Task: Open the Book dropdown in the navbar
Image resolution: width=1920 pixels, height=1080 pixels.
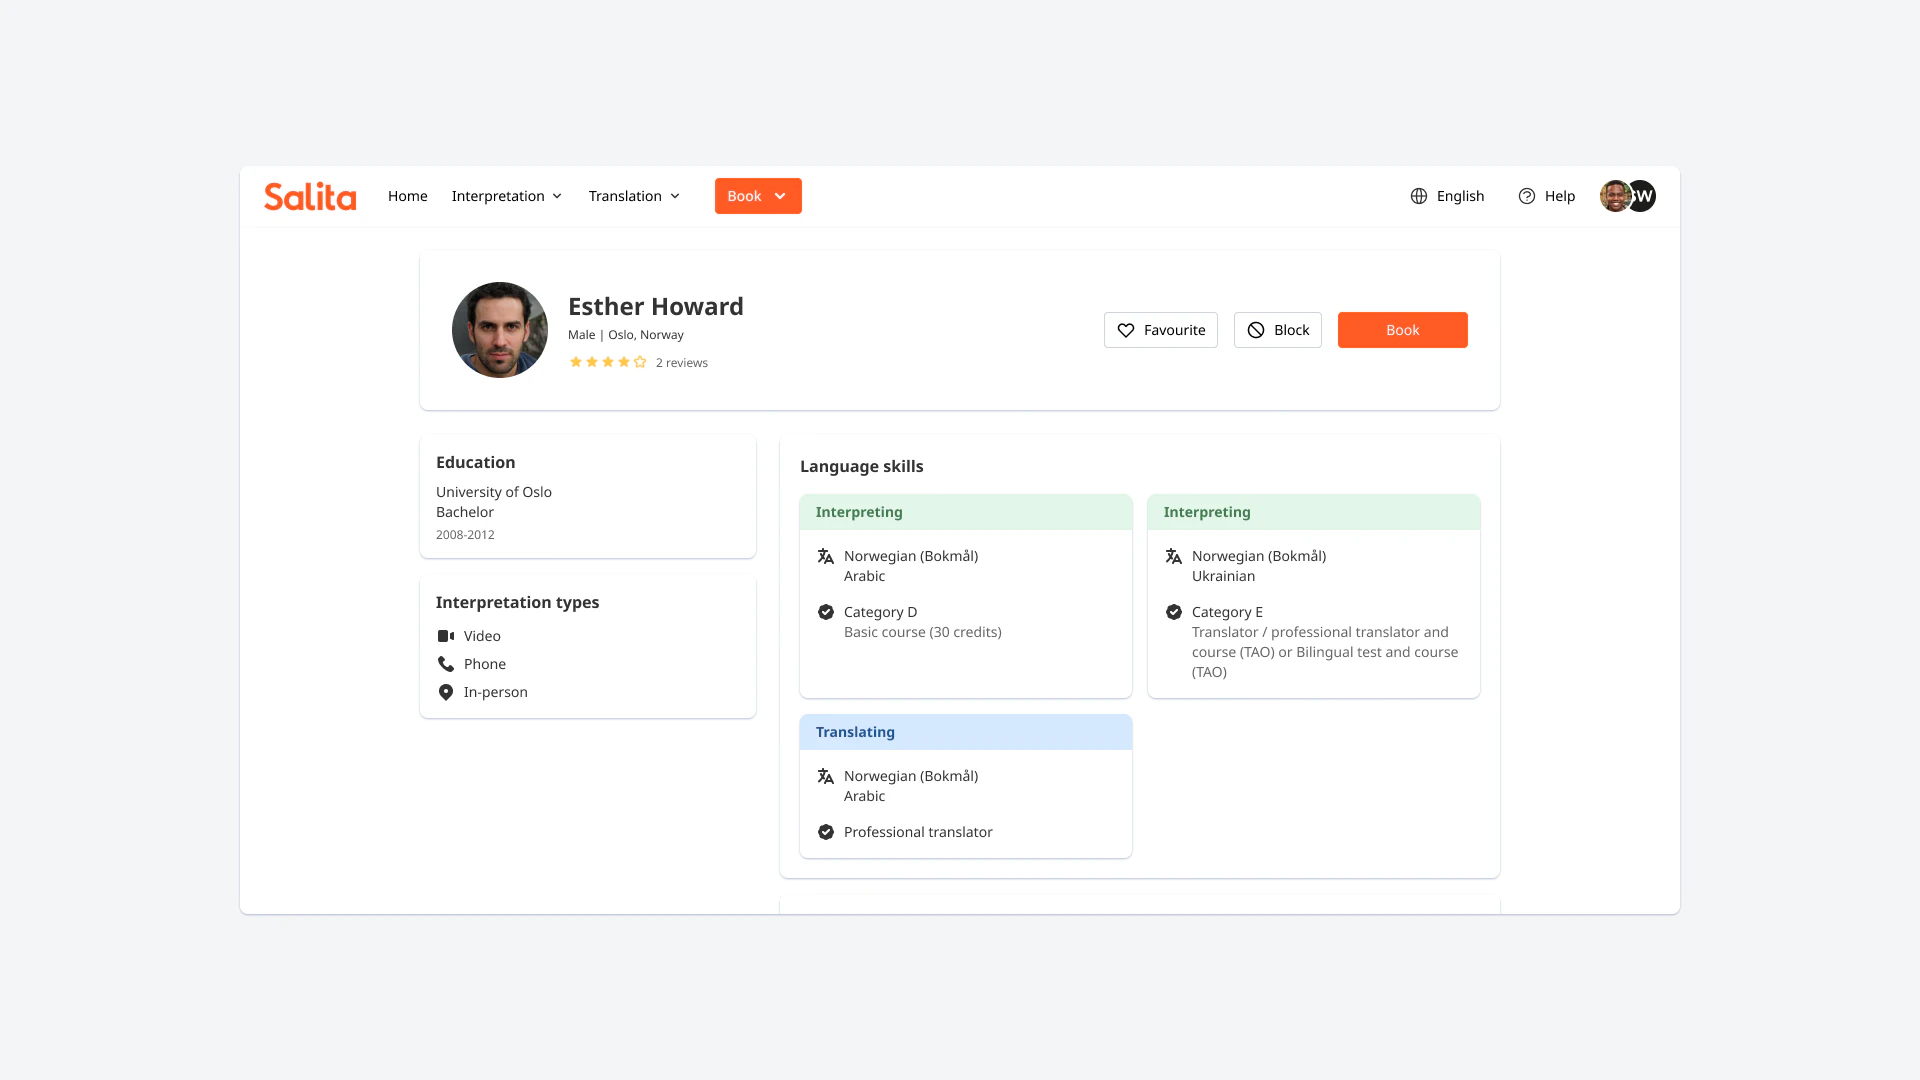Action: click(x=758, y=196)
